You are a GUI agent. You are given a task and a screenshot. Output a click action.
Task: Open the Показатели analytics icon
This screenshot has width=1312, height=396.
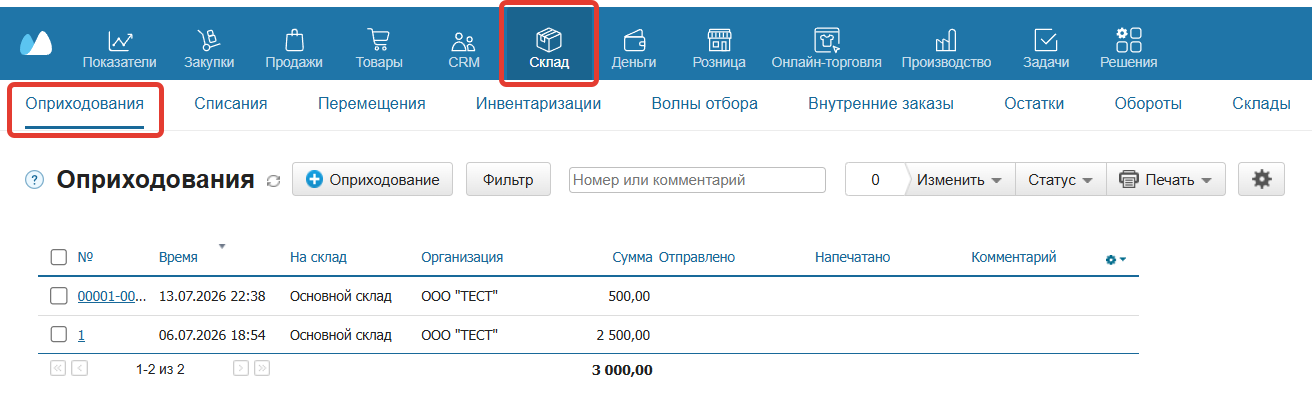point(120,41)
